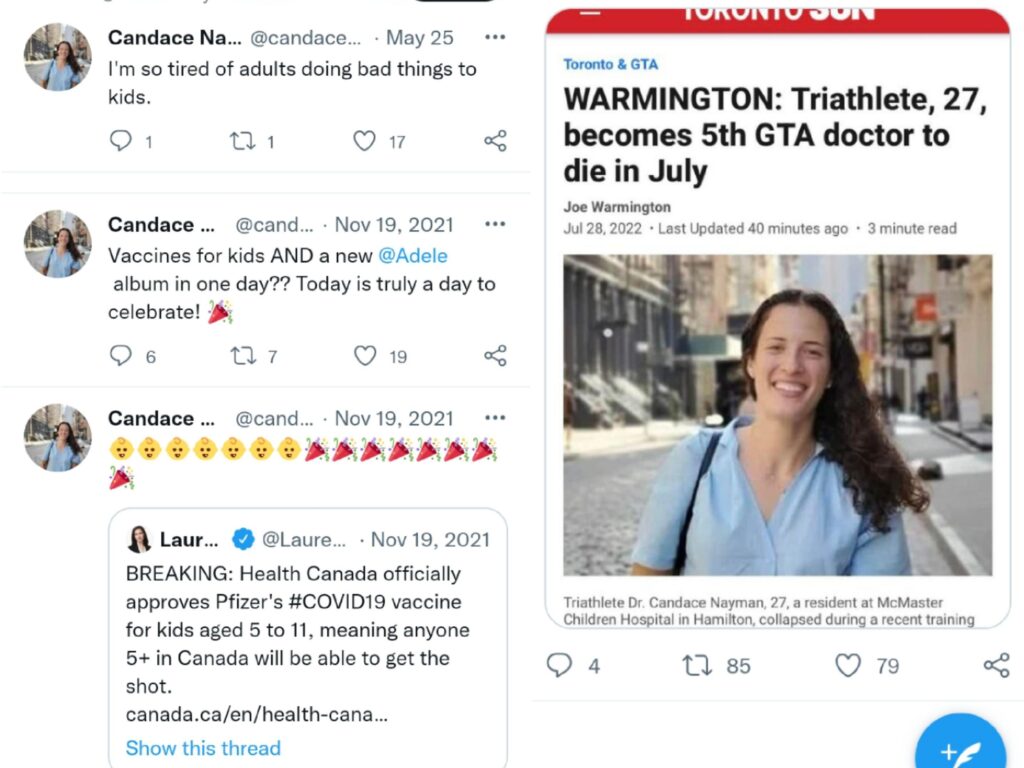This screenshot has width=1024, height=768.
Task: Open more options on May 25 tweet
Action: pyautogui.click(x=495, y=37)
